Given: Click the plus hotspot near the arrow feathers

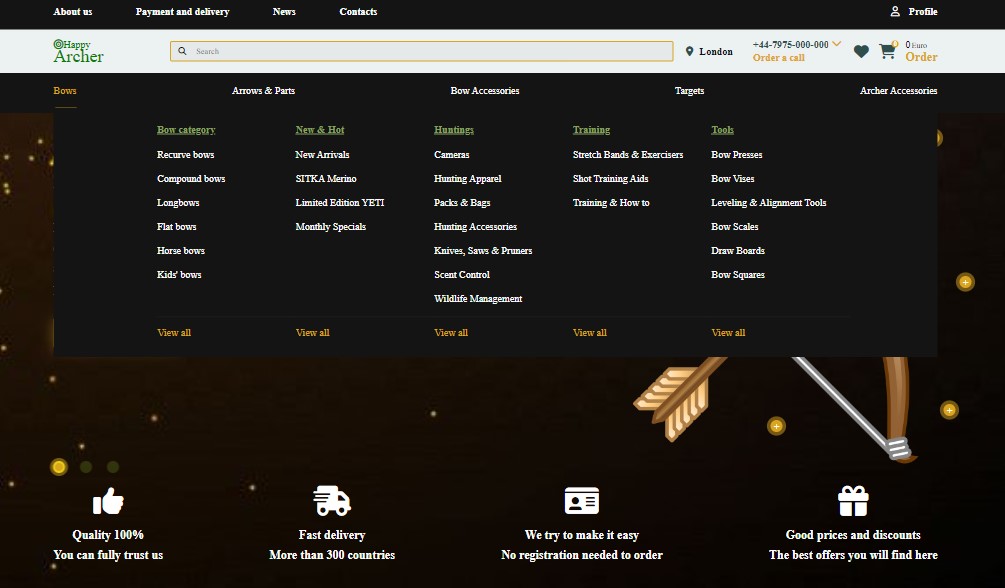Looking at the screenshot, I should (776, 426).
